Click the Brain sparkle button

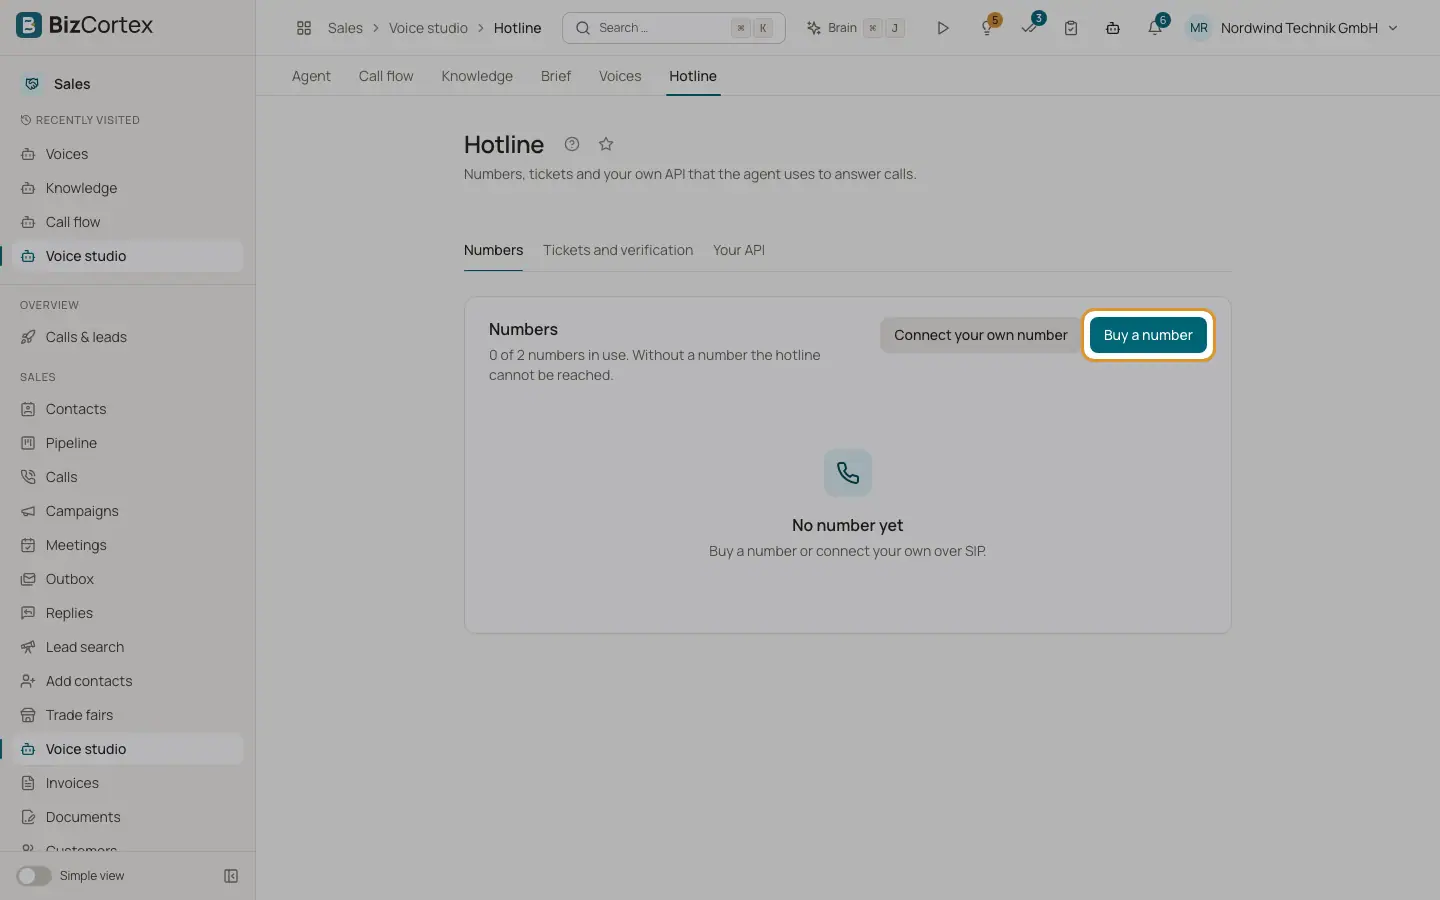coord(856,28)
